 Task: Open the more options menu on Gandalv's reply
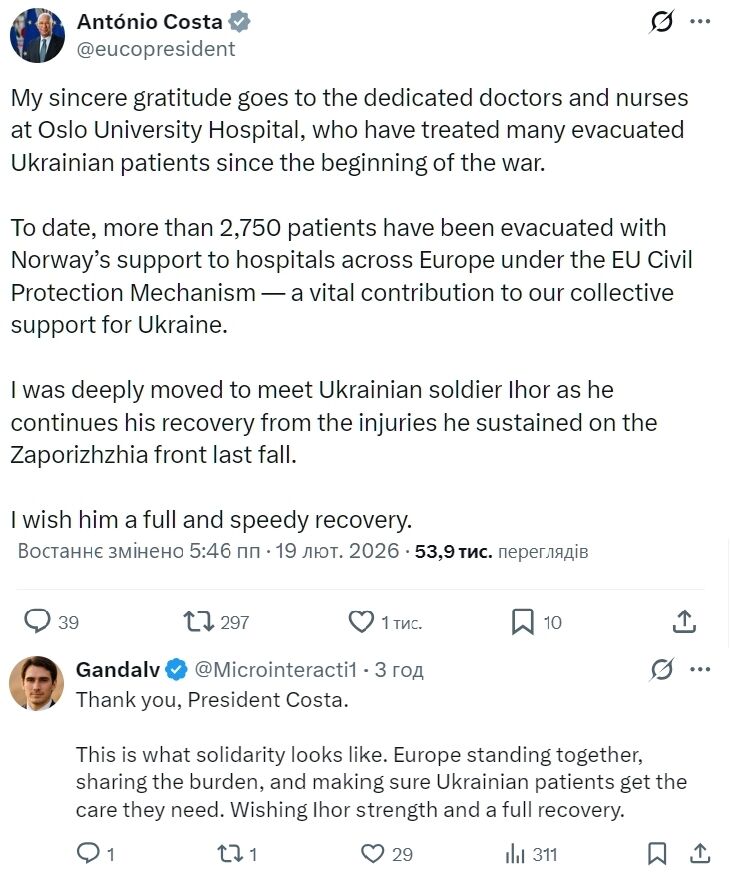701,669
